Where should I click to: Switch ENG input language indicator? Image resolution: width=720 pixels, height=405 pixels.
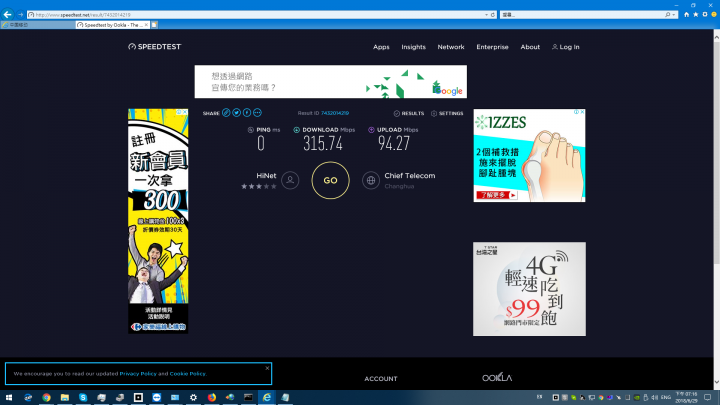666,397
